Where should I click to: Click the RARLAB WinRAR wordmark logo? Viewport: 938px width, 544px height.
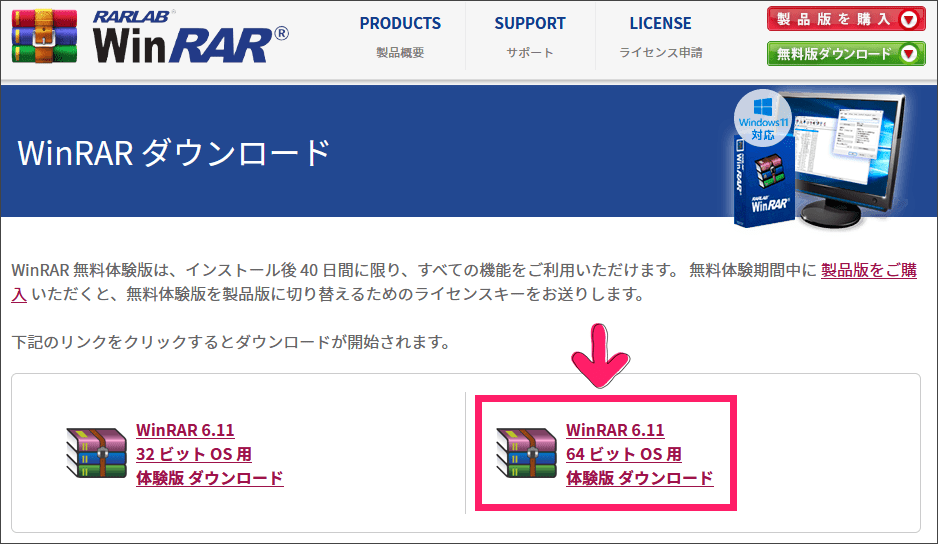(190, 37)
